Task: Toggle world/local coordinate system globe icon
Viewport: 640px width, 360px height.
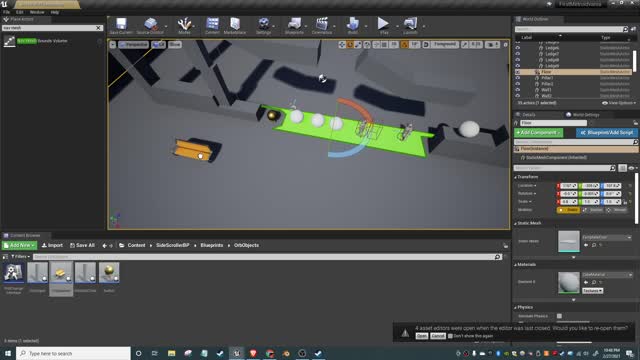Action: 367,44
